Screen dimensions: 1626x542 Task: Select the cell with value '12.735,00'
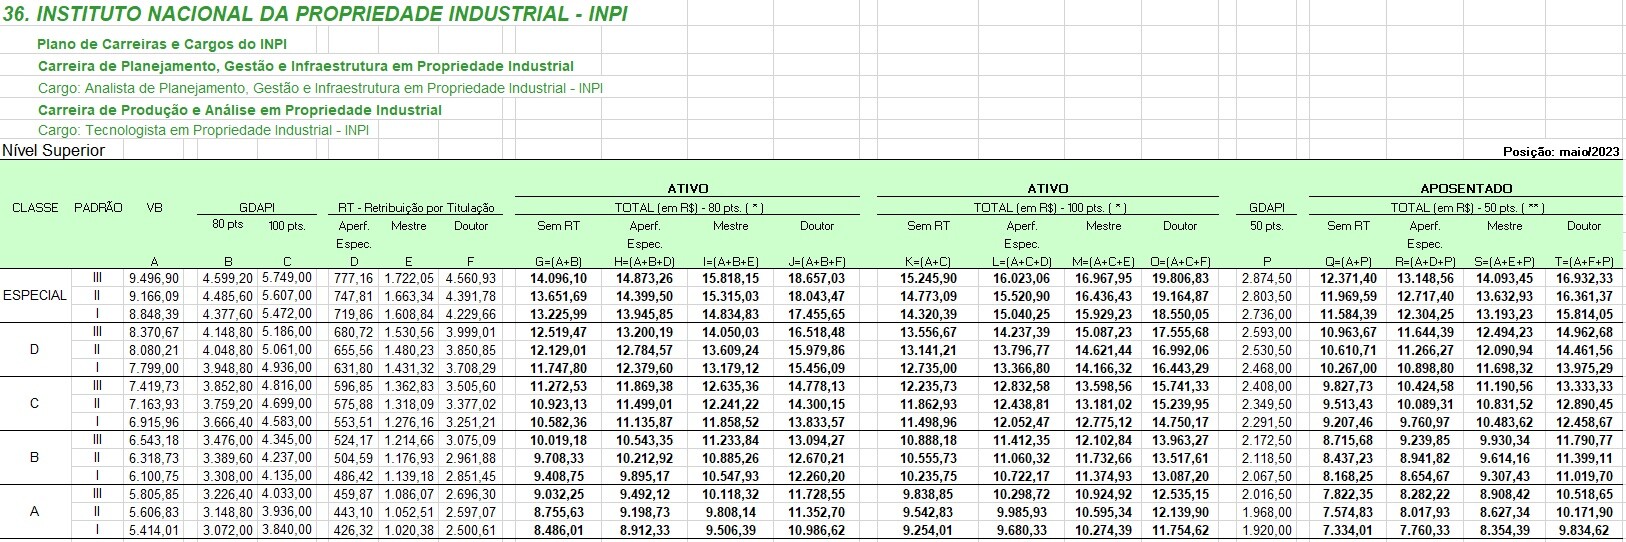[928, 369]
